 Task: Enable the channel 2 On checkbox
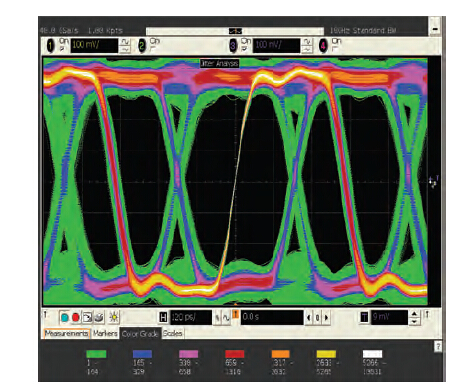pyautogui.click(x=153, y=49)
